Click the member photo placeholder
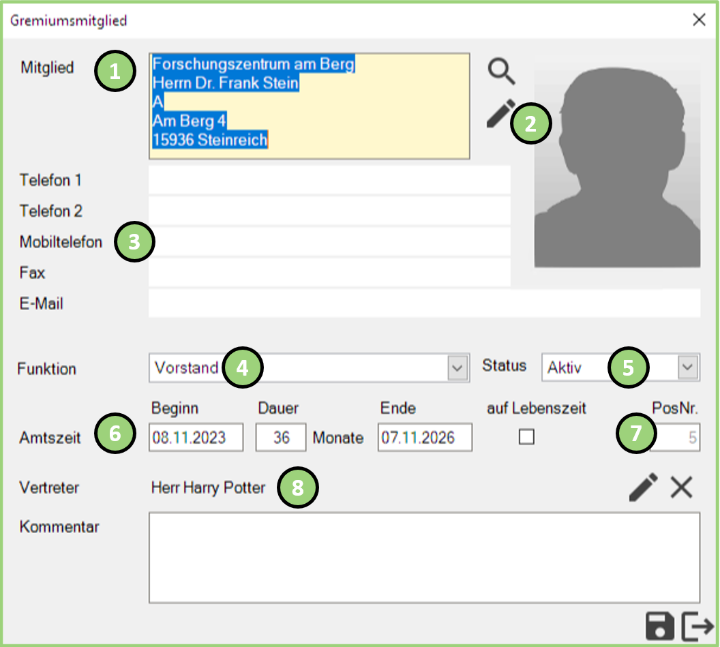720x647 pixels. coord(617,162)
